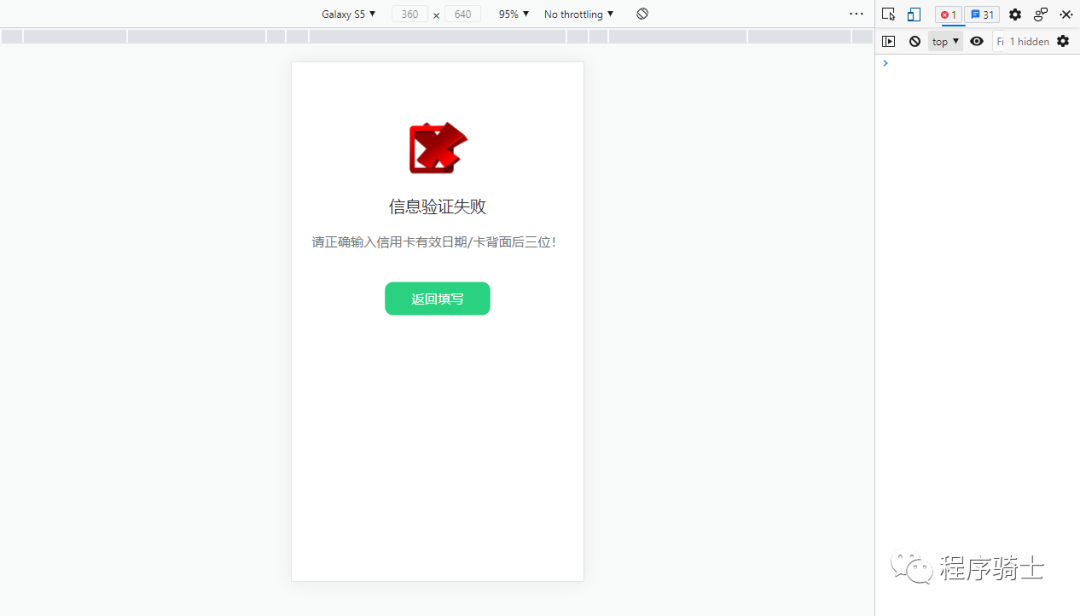The image size is (1080, 616).
Task: Click the device width 360 field
Action: [409, 13]
